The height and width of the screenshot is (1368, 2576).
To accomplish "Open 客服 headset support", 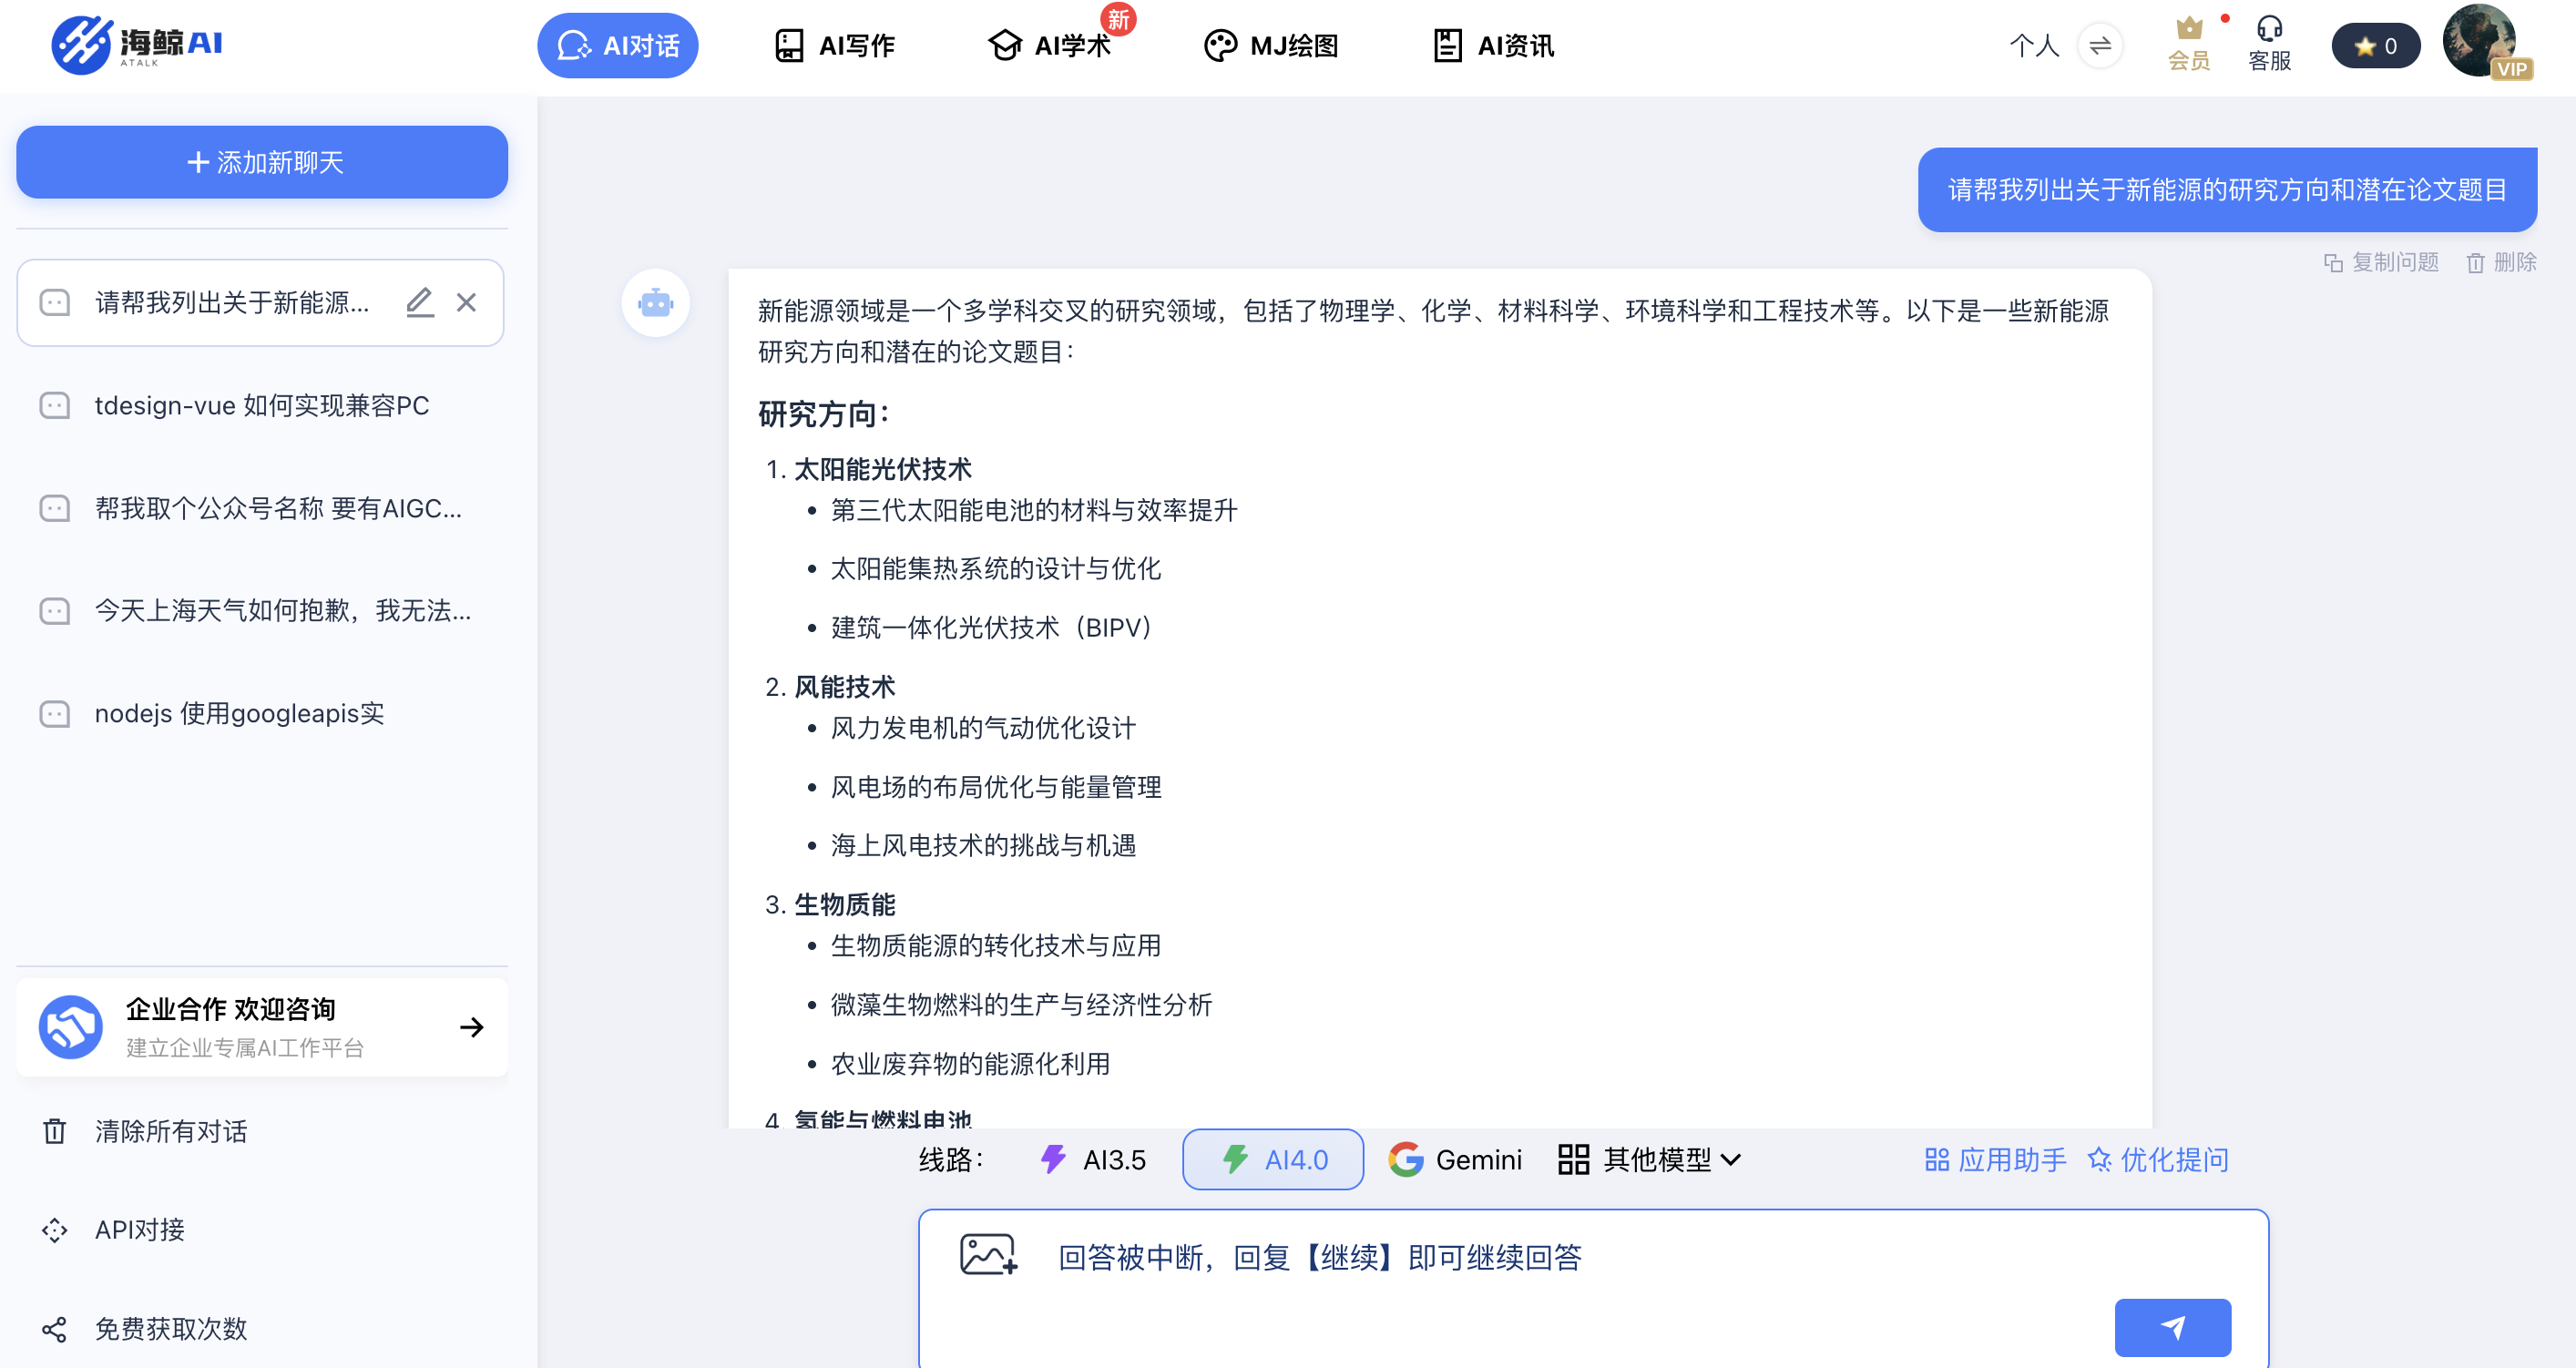I will [2269, 44].
